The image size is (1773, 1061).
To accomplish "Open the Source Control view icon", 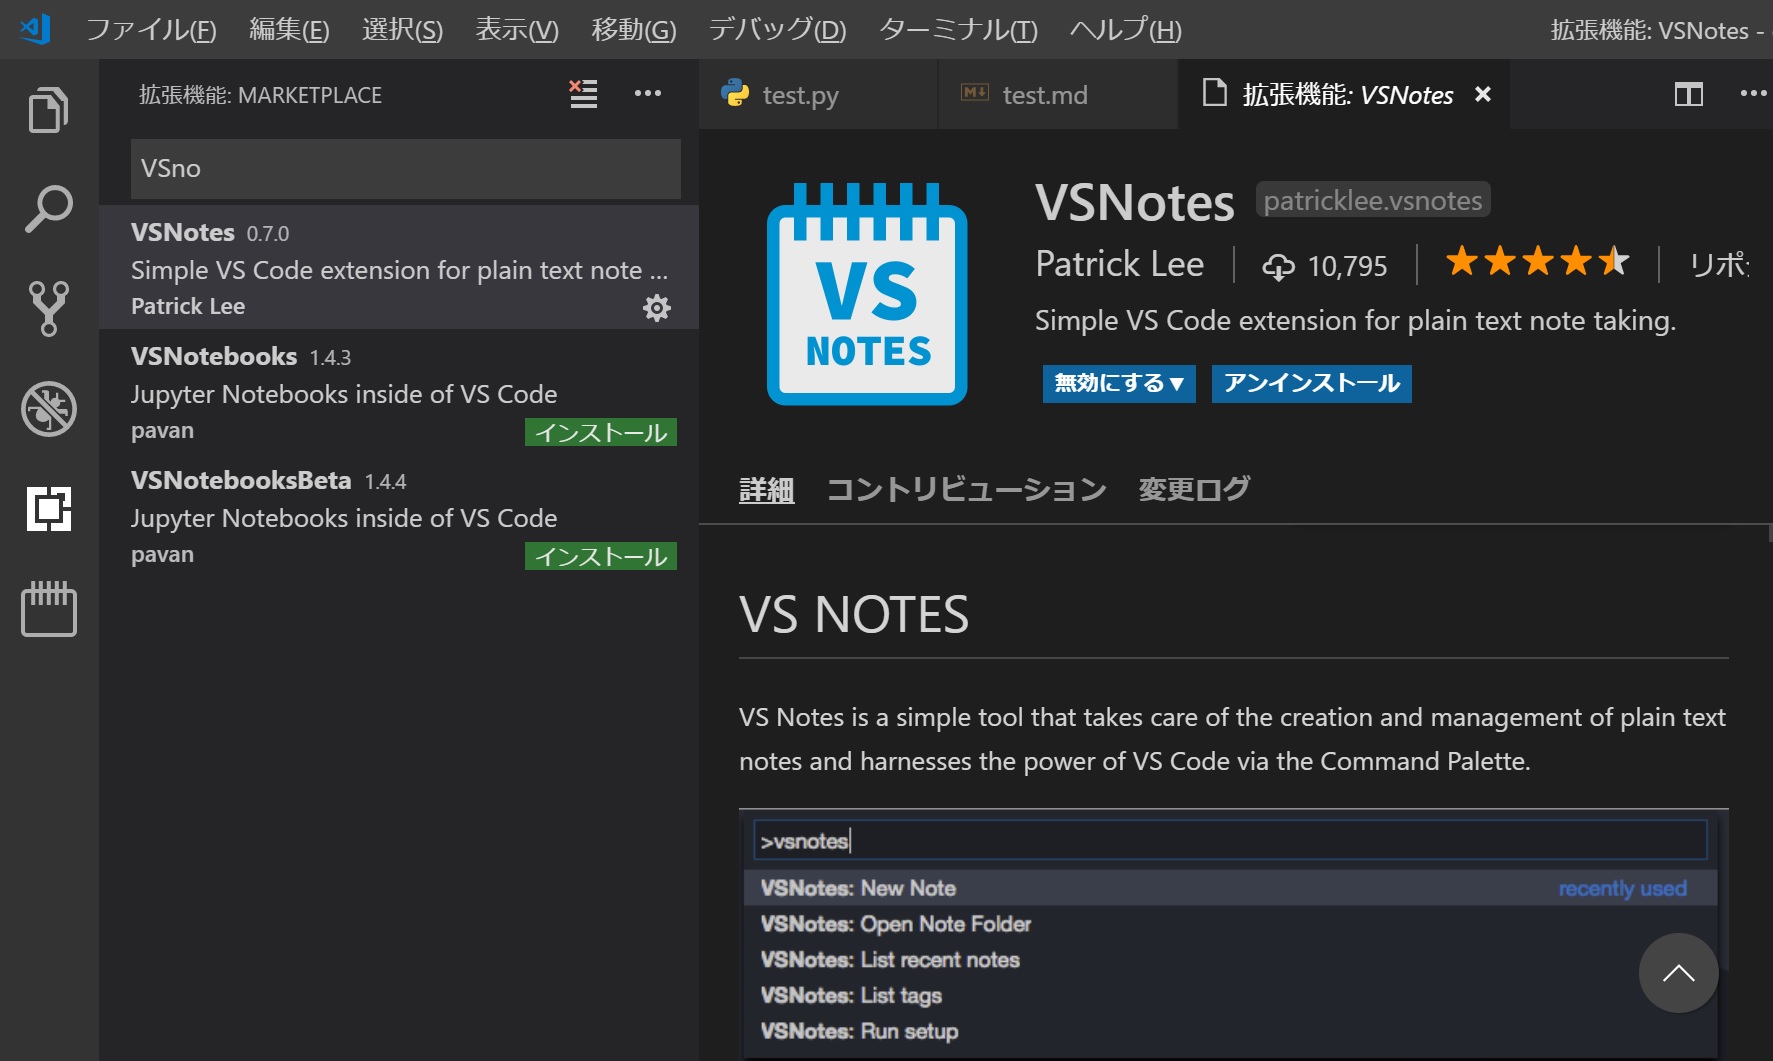I will (x=47, y=308).
